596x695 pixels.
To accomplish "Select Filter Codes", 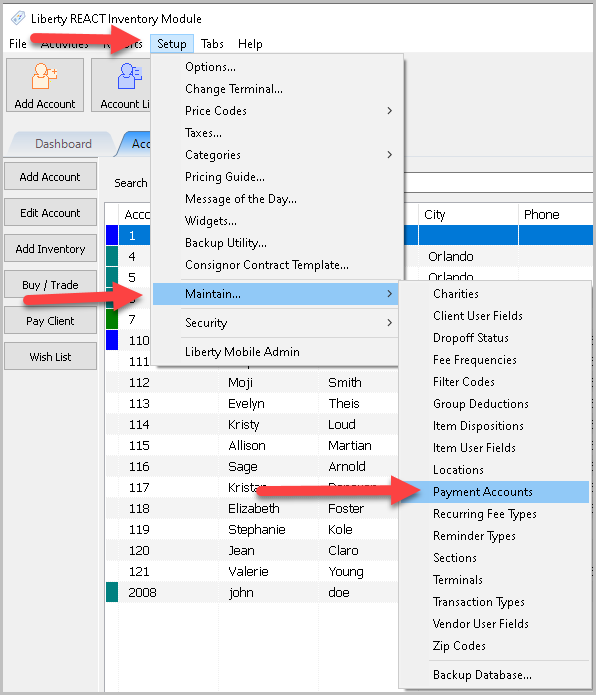I will [495, 382].
